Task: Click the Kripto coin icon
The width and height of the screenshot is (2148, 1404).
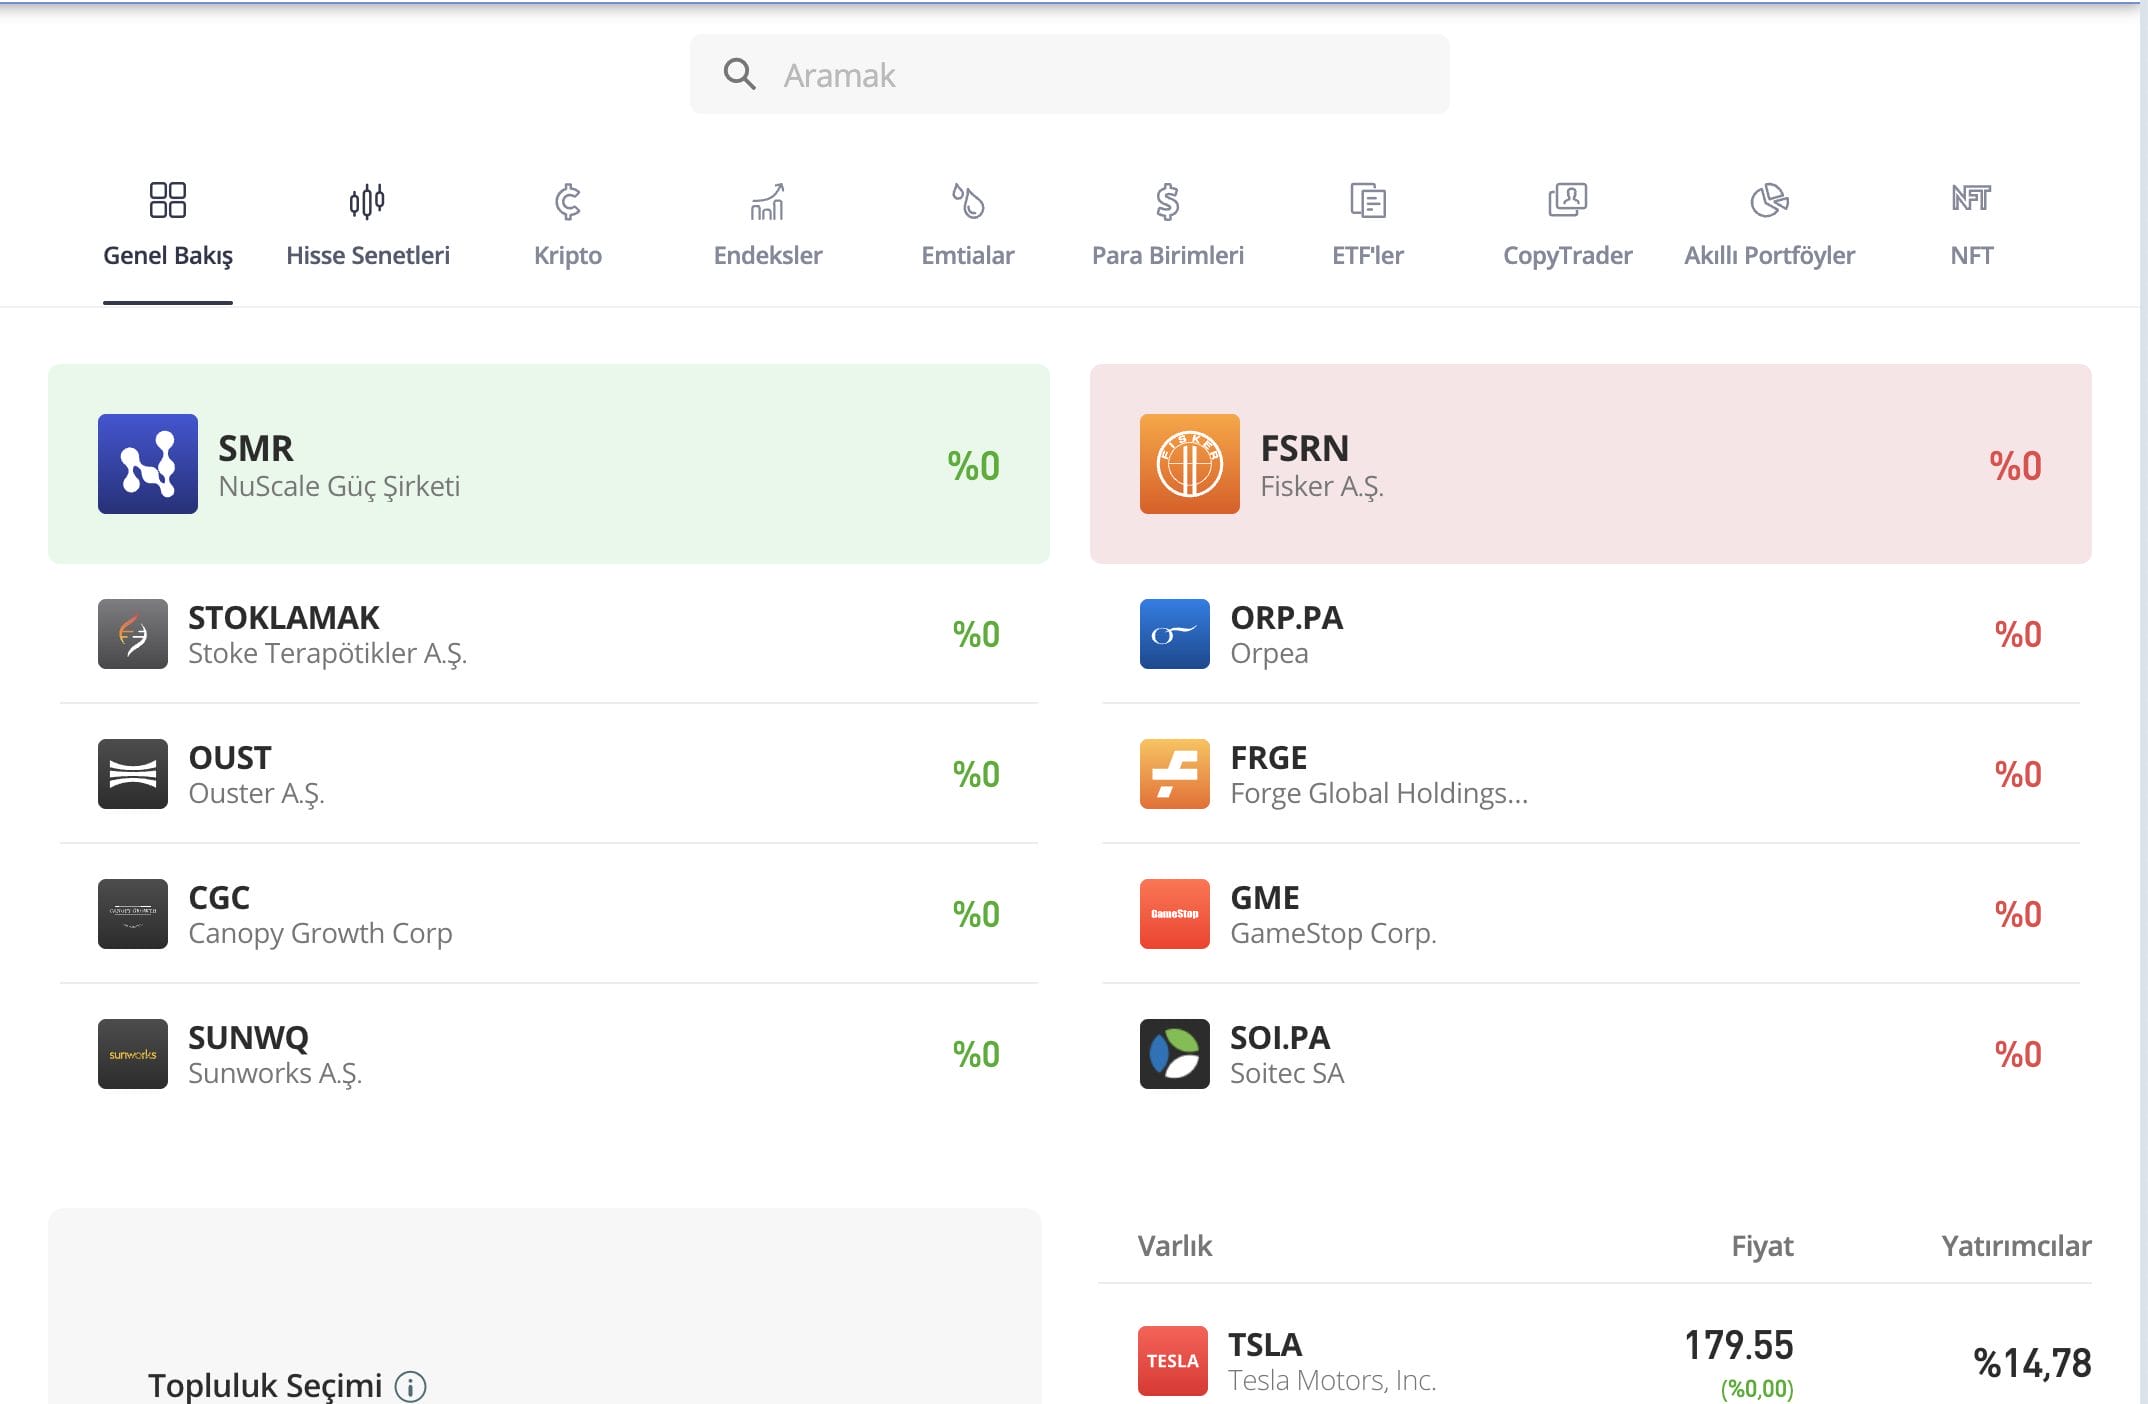Action: click(x=568, y=201)
